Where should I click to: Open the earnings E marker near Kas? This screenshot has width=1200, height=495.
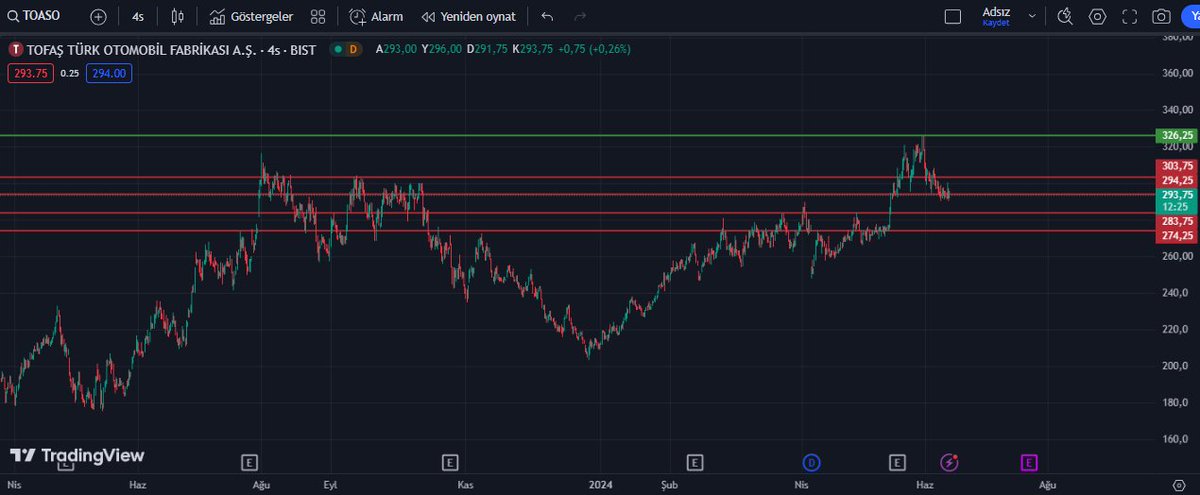click(x=450, y=462)
